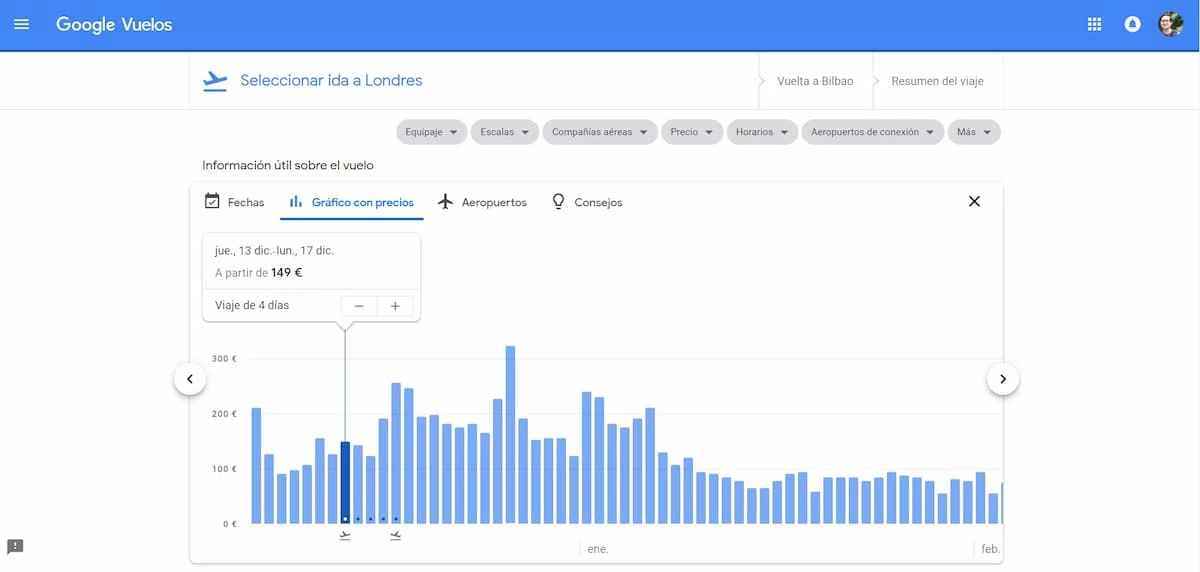Open the user account avatar
This screenshot has width=1200, height=572.
[x=1171, y=24]
